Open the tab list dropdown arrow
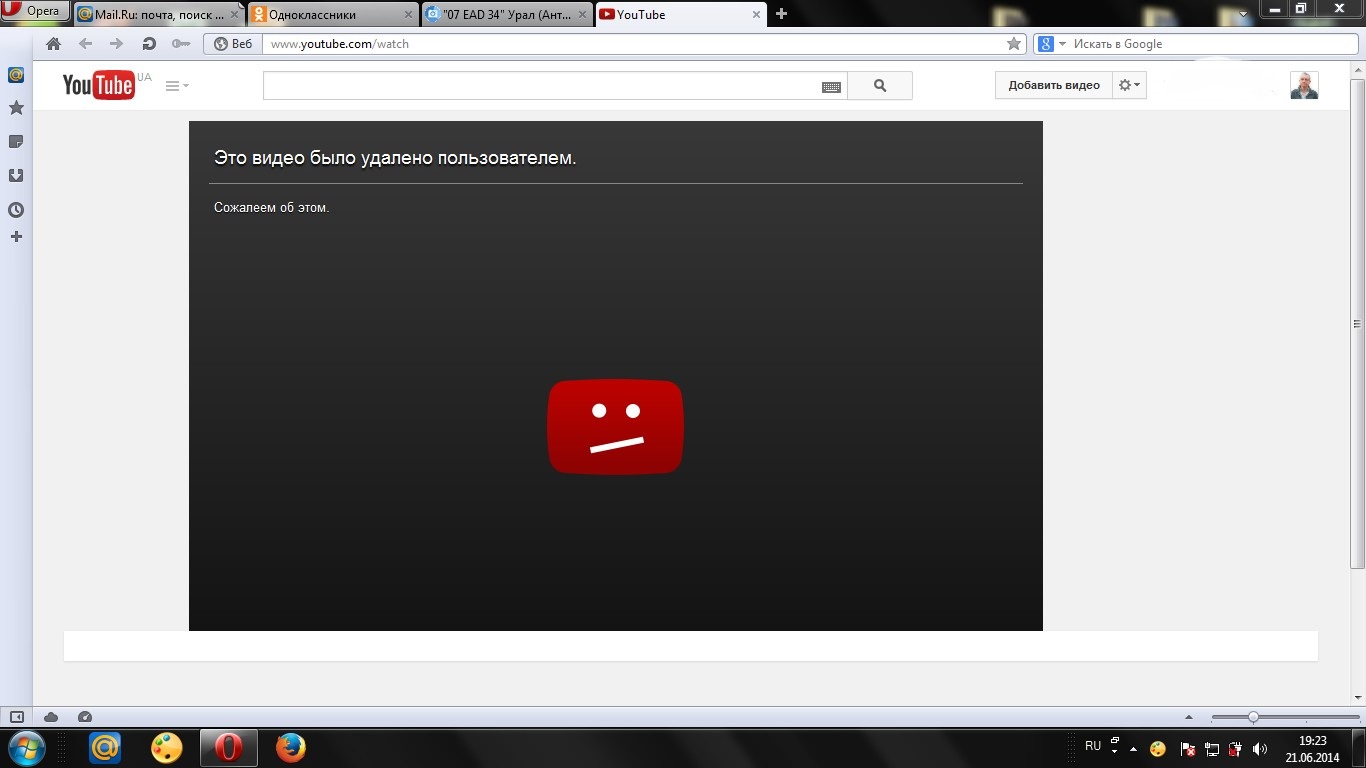The height and width of the screenshot is (768, 1366). pos(1244,15)
